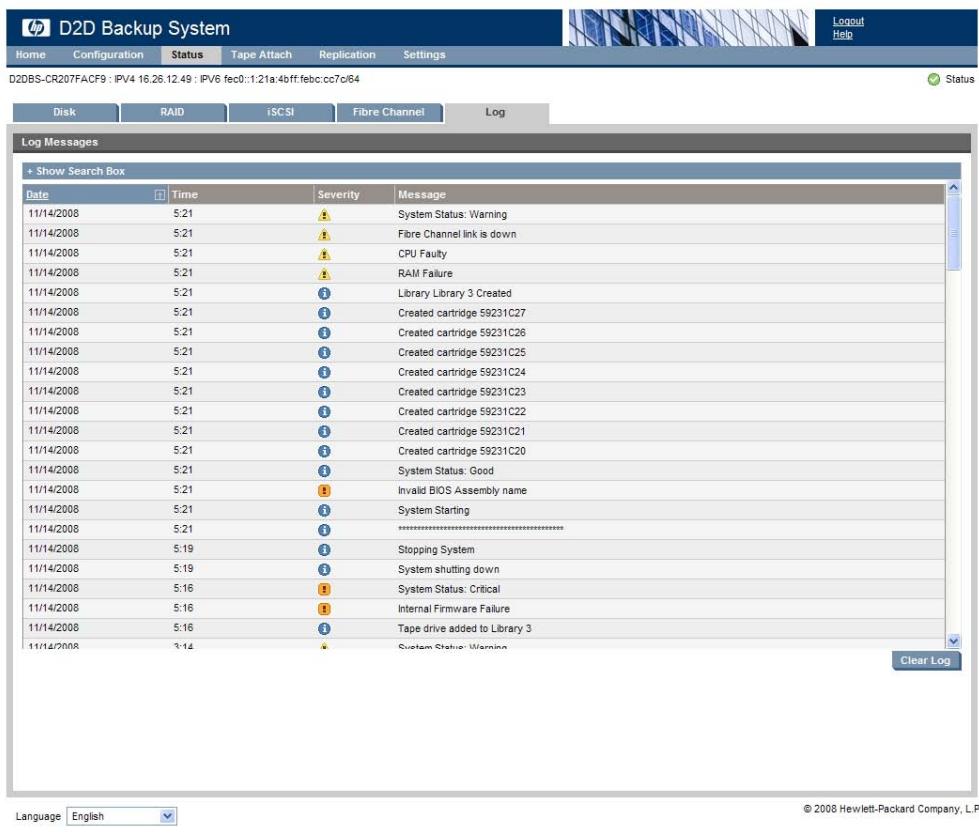Click warning icon for Fibre Channel link down

tap(324, 235)
